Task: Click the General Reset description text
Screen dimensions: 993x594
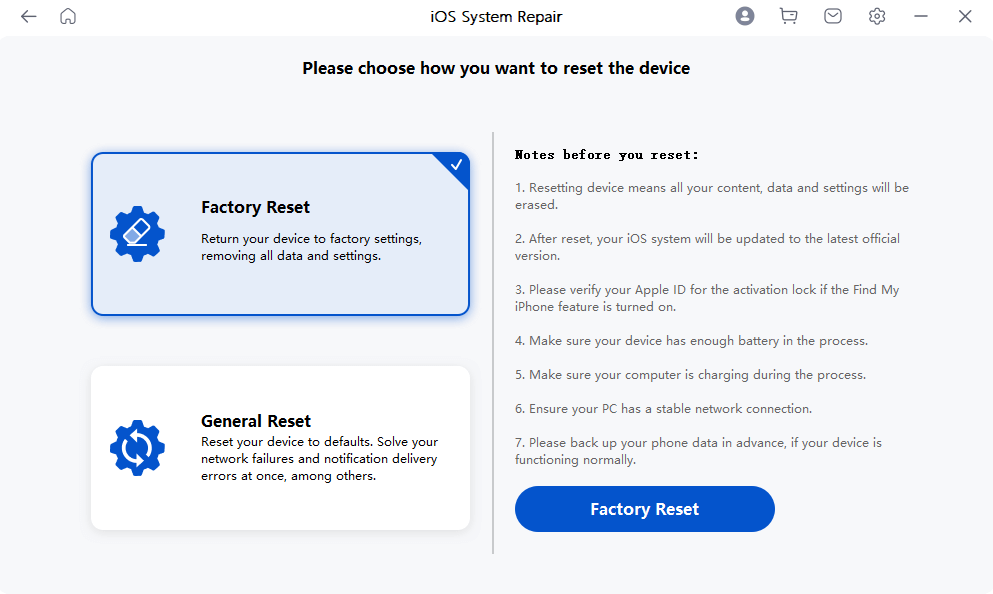Action: (320, 458)
